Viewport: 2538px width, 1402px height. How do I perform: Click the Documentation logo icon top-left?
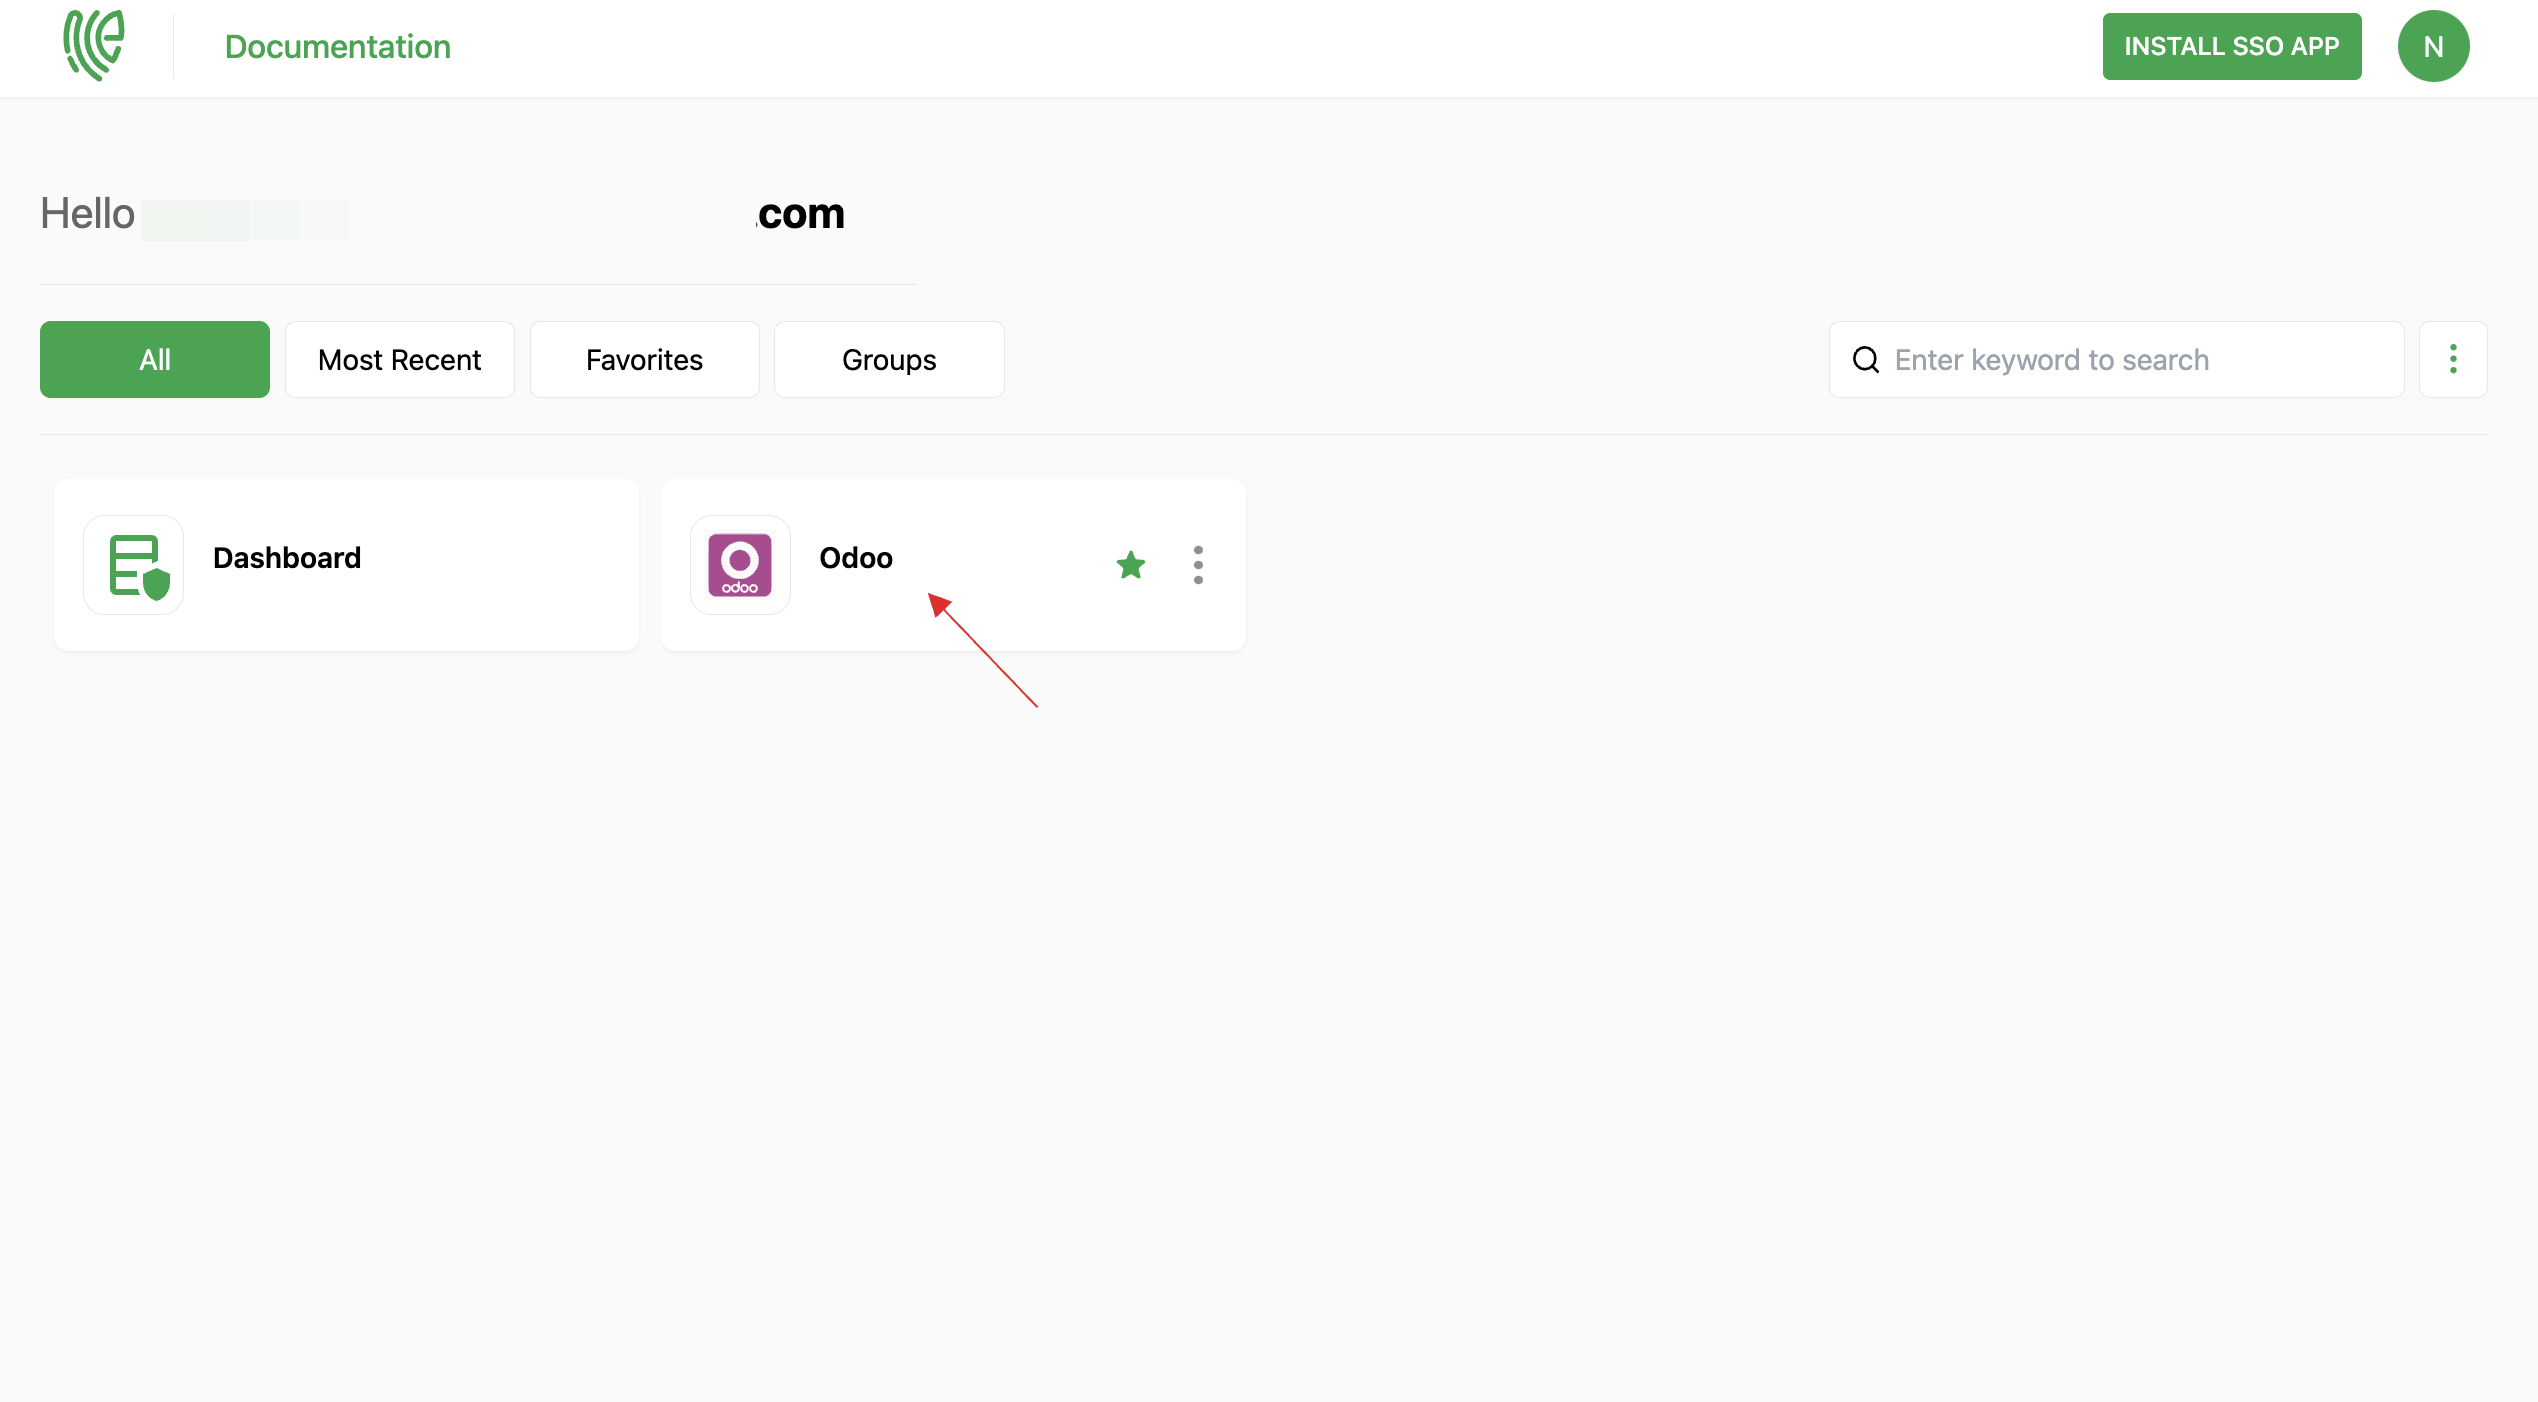tap(95, 47)
